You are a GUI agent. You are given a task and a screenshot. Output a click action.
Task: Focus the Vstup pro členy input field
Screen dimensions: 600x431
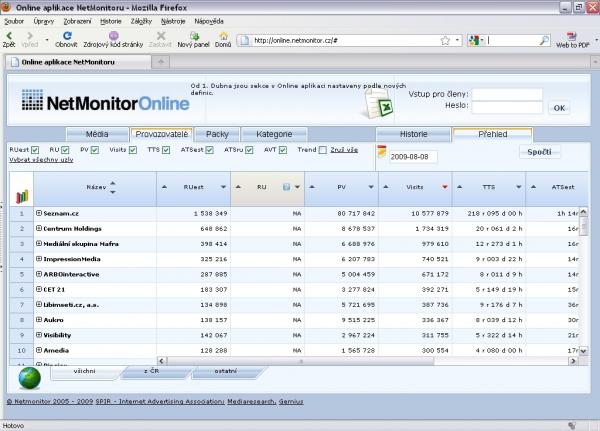pos(507,94)
